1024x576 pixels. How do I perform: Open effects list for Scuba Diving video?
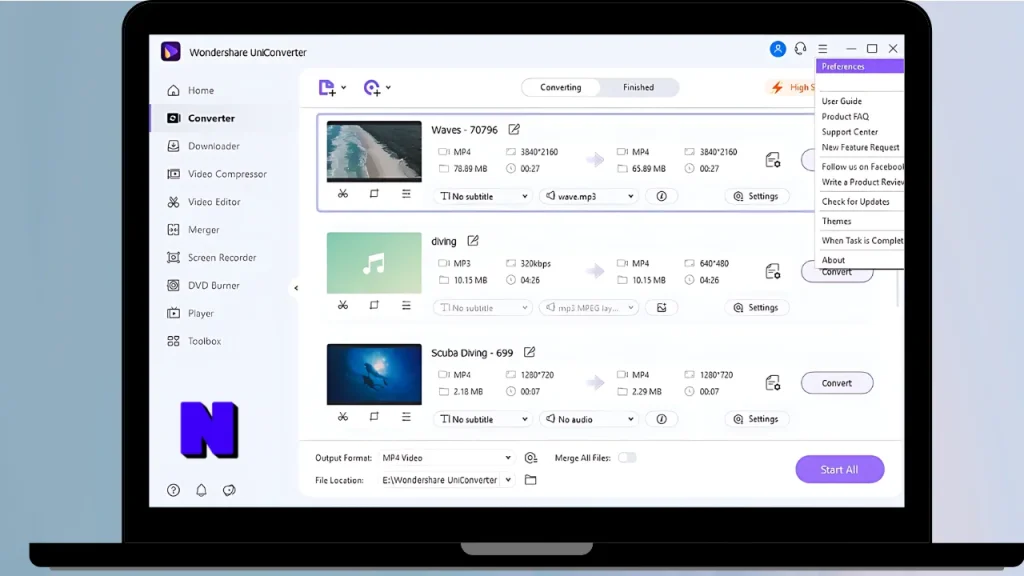pyautogui.click(x=406, y=417)
